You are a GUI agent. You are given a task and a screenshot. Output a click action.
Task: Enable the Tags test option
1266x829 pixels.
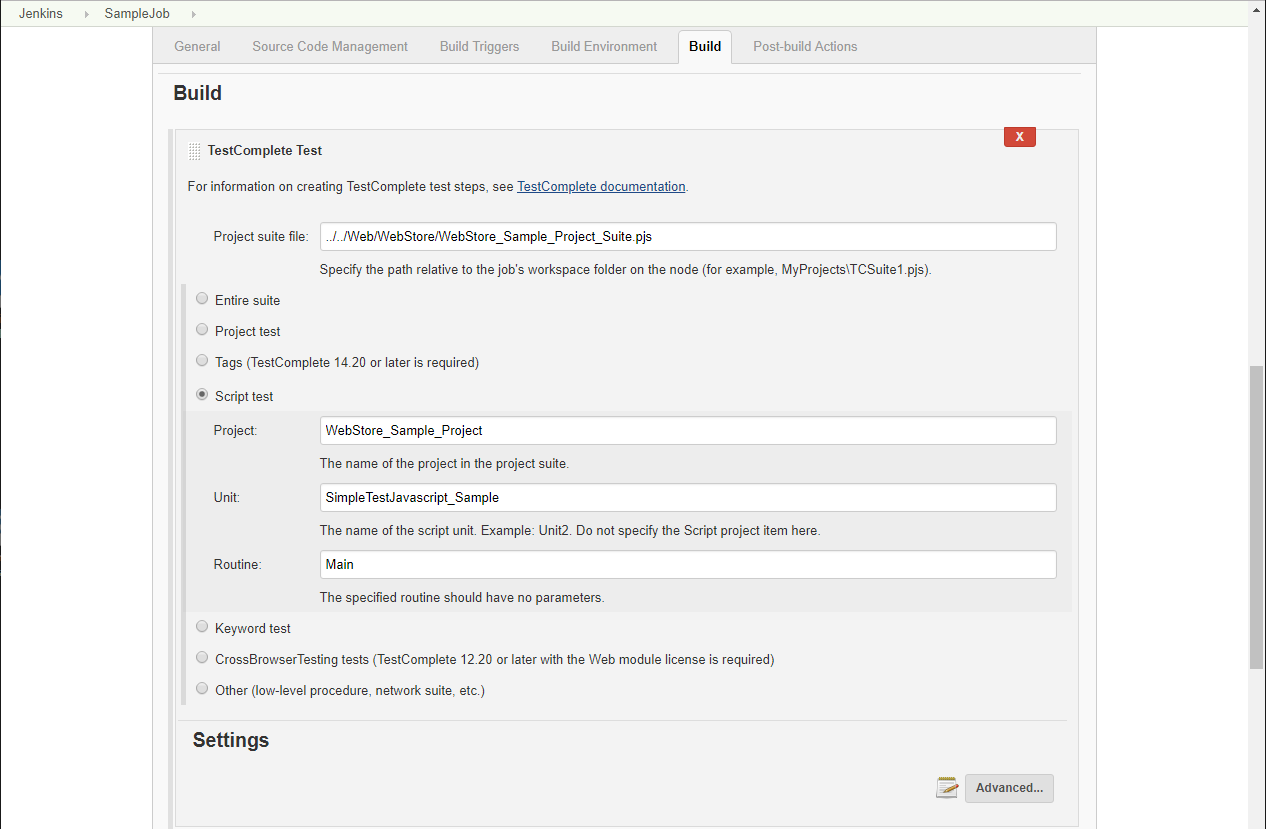pyautogui.click(x=202, y=360)
